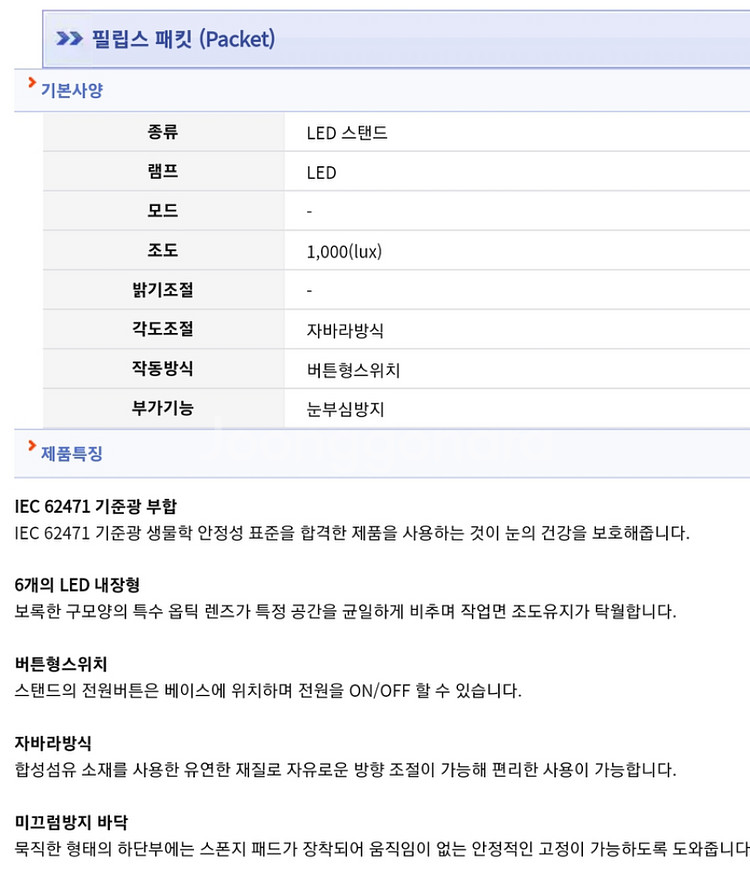Click the 작동방식 row label
This screenshot has height=889, width=750.
point(163,369)
